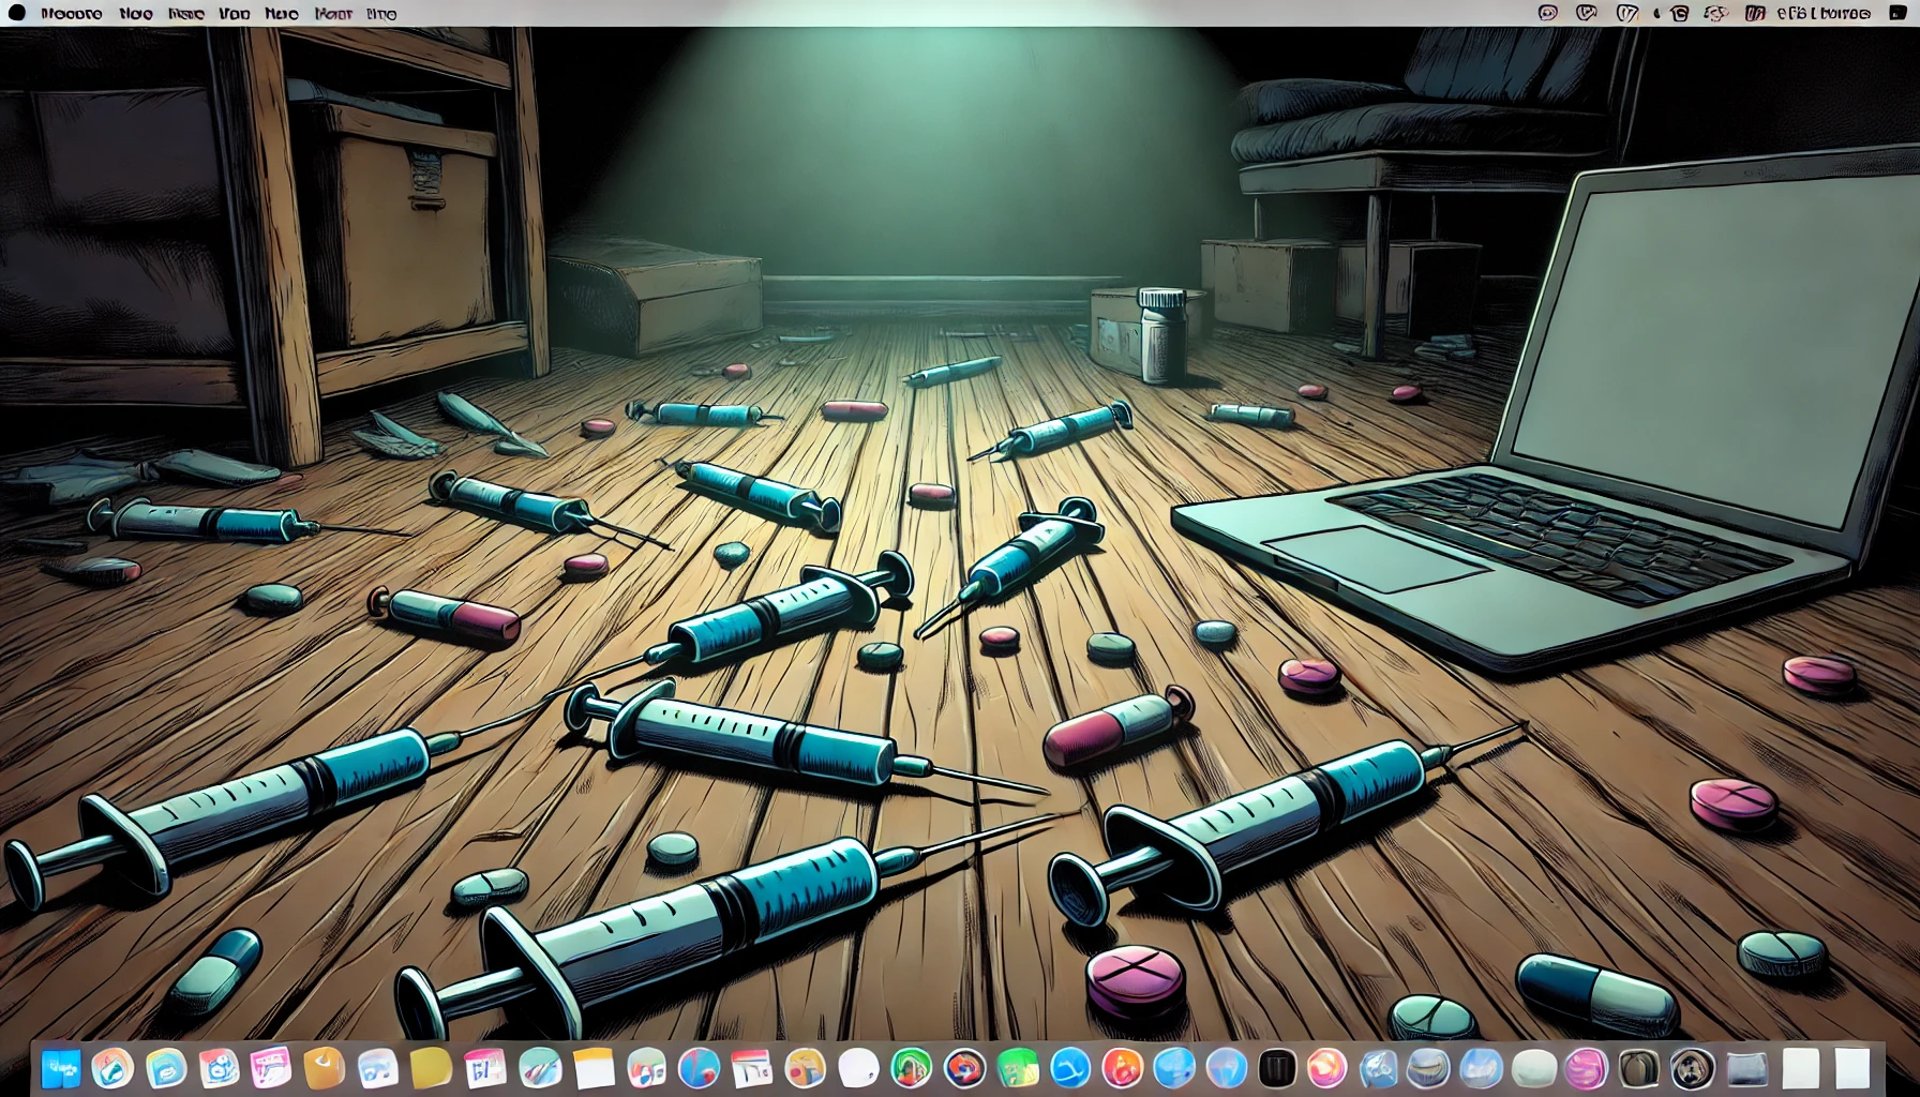Screen dimensions: 1920x1097
Task: Launch the green round dock icon
Action: pos(911,1068)
